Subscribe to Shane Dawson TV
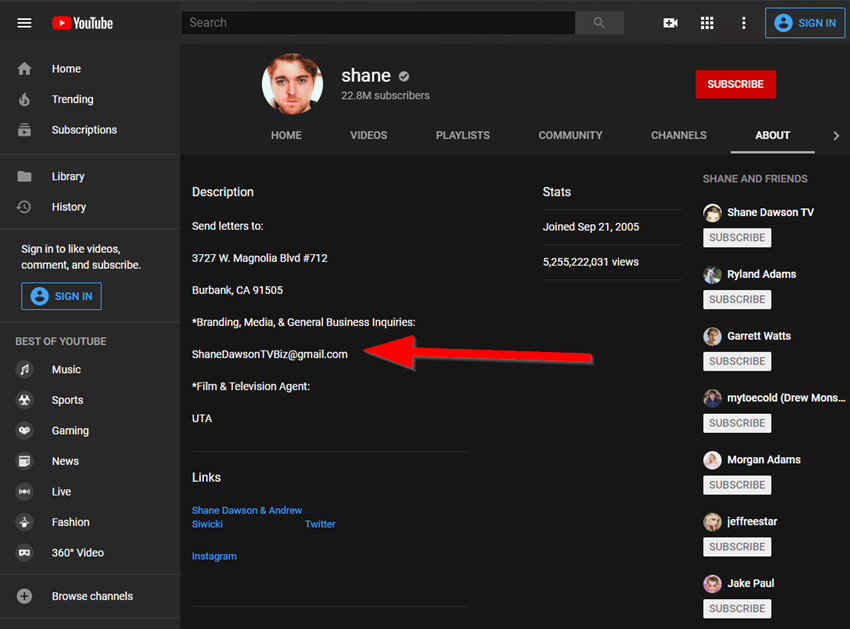The image size is (850, 629). point(737,238)
